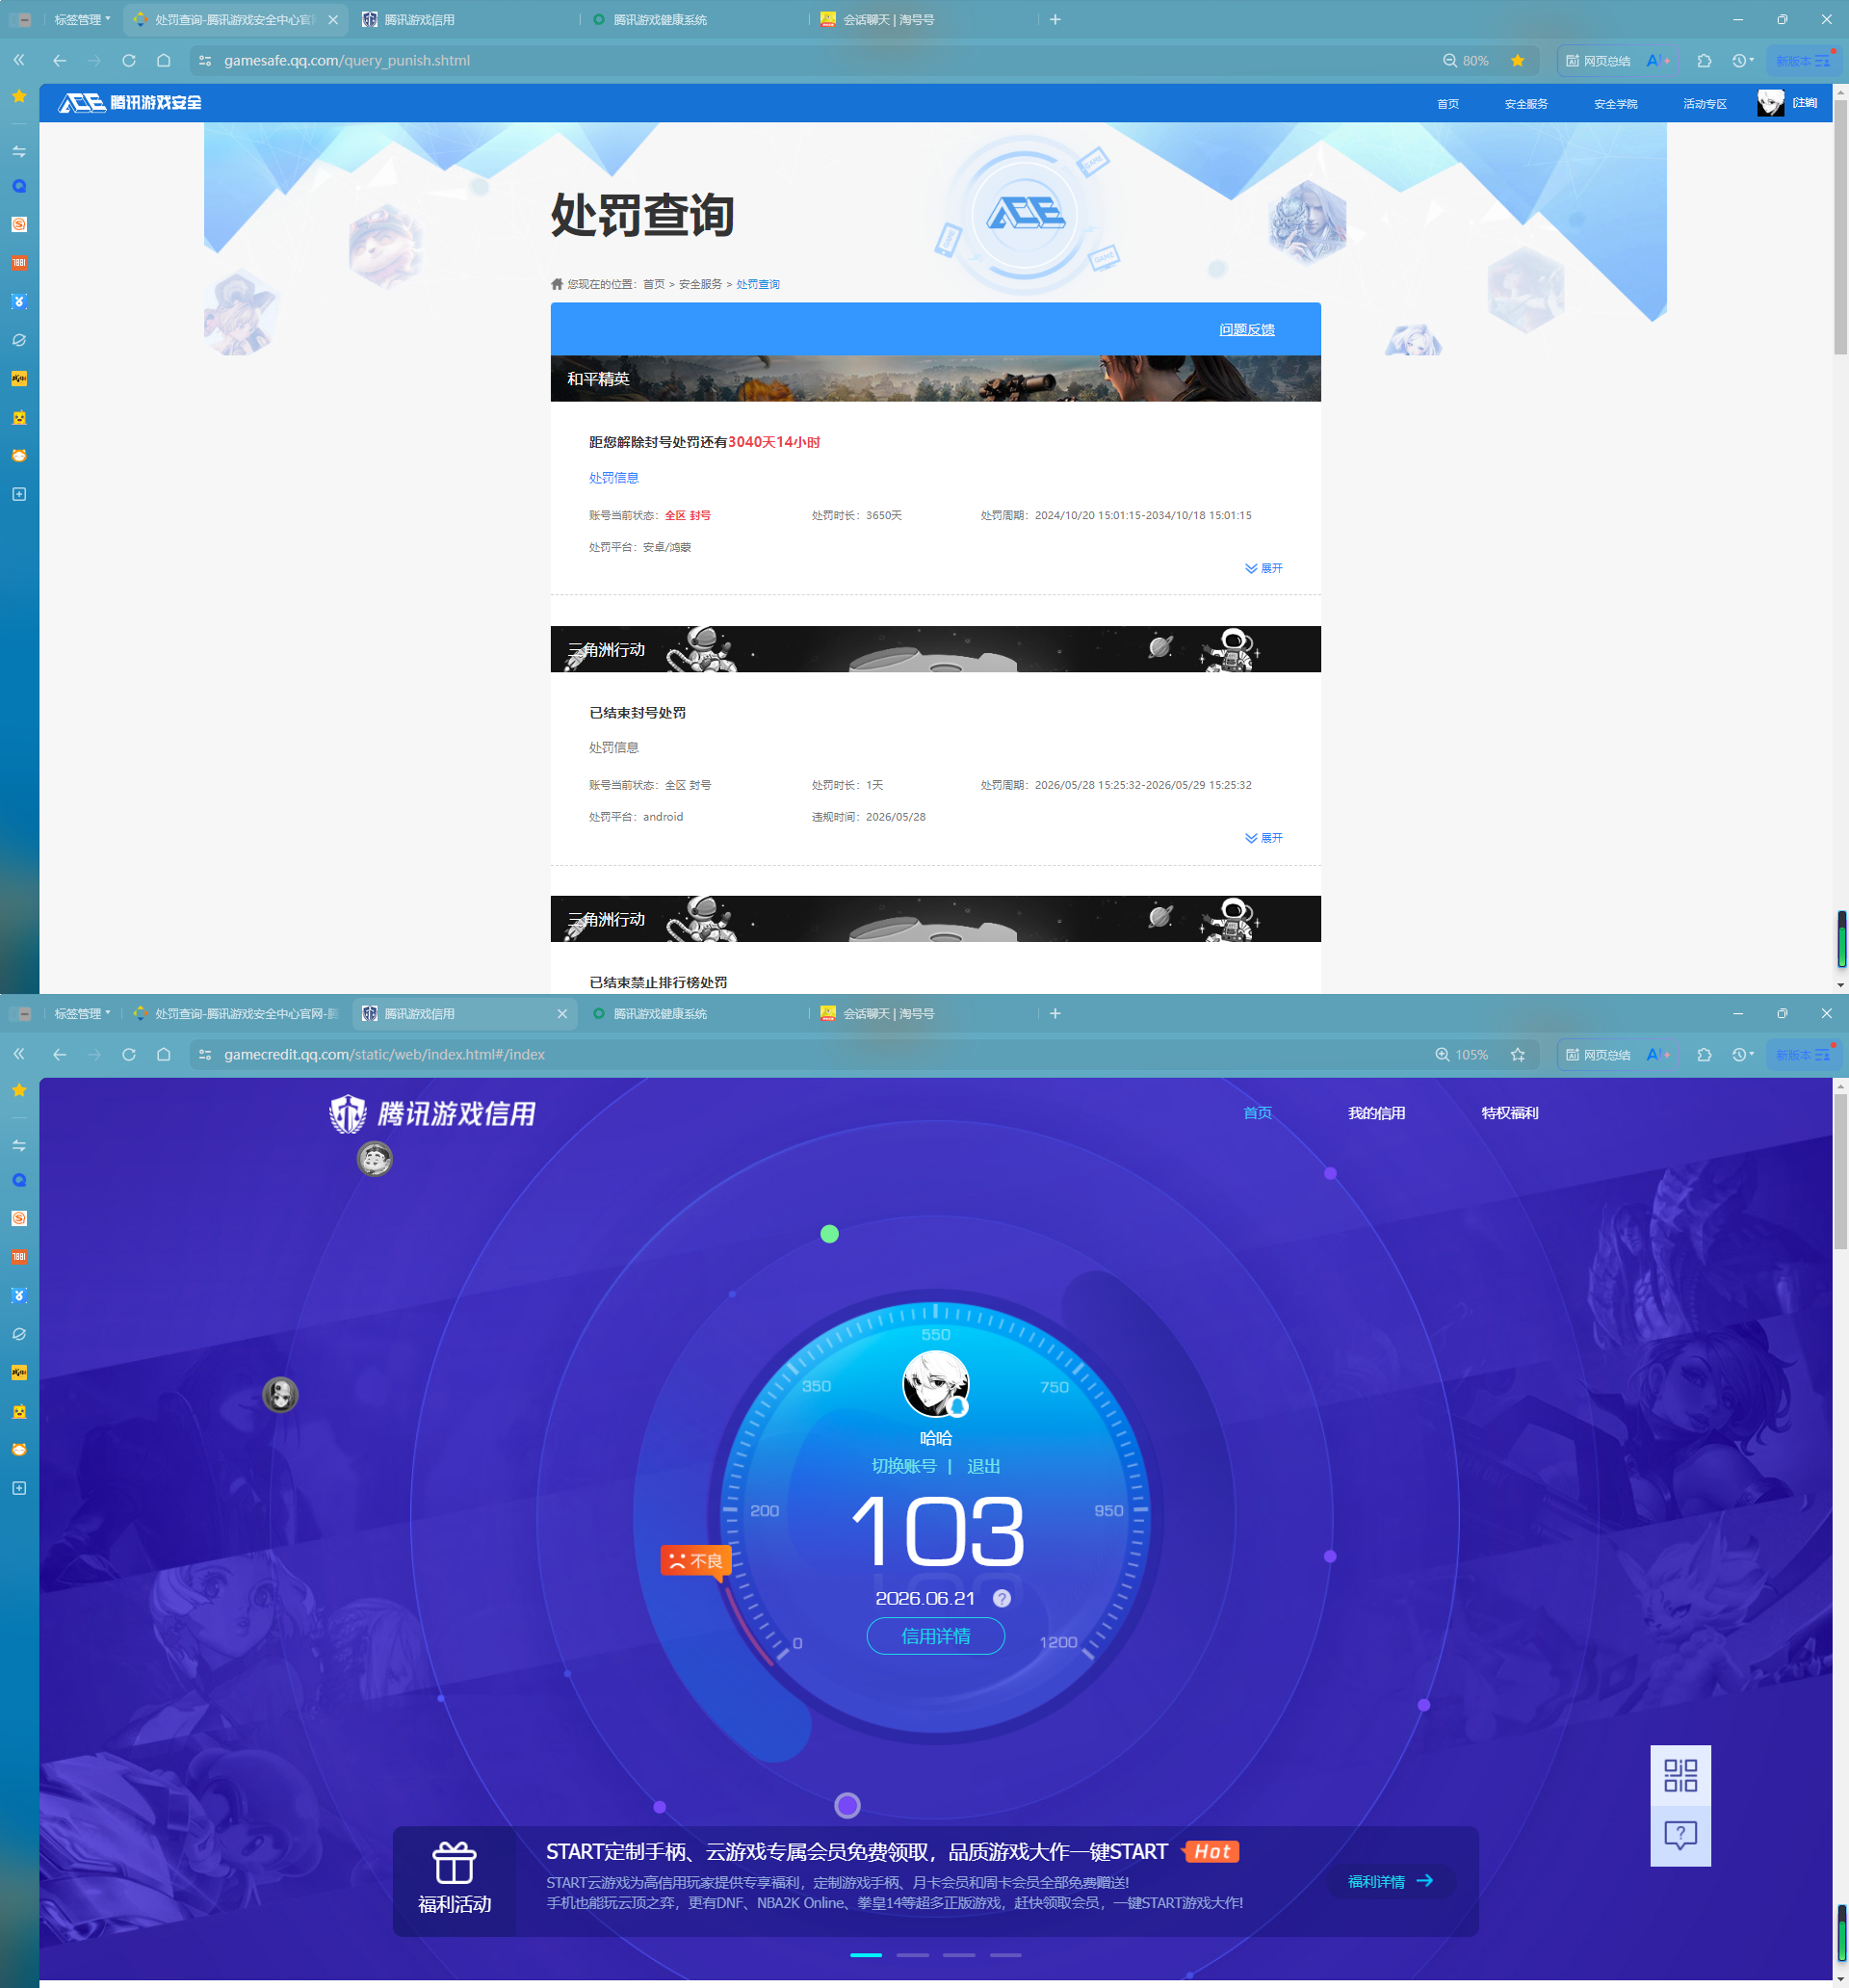Open 安全学院 in the ACE navigation bar
The width and height of the screenshot is (1849, 1988).
point(1615,104)
